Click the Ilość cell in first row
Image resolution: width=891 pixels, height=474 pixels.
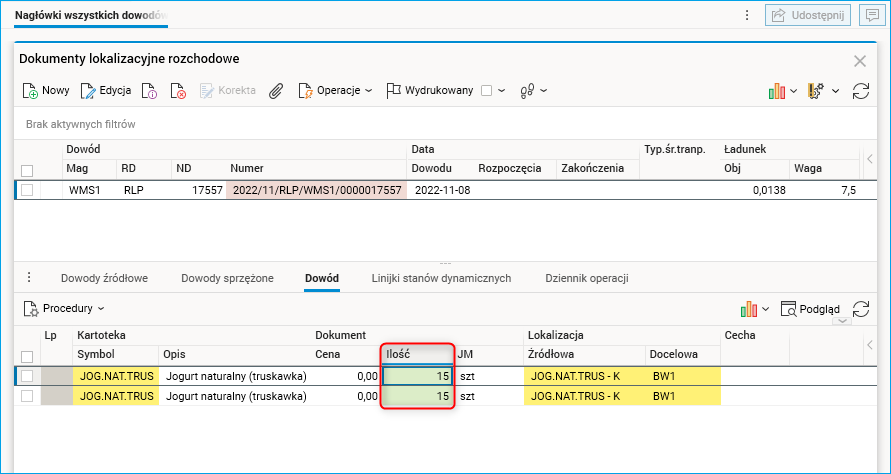(418, 376)
